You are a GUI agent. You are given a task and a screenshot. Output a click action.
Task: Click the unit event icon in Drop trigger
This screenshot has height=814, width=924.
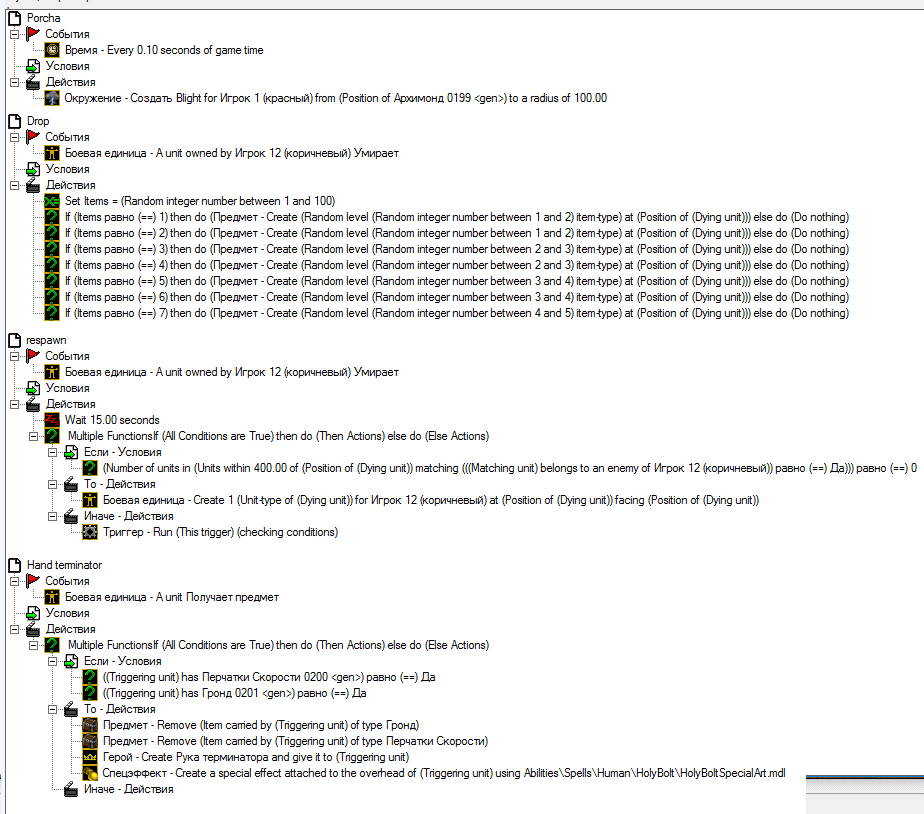(52, 153)
